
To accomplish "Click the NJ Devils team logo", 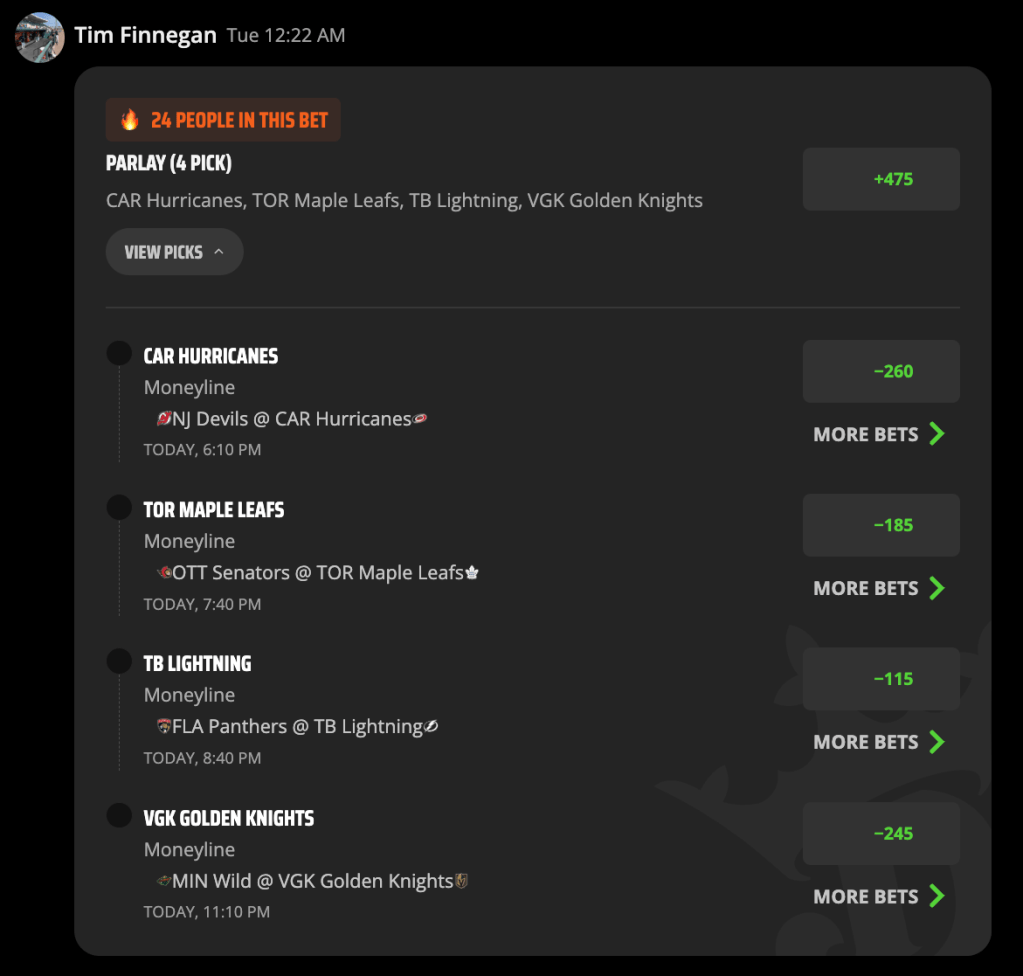I will [164, 418].
